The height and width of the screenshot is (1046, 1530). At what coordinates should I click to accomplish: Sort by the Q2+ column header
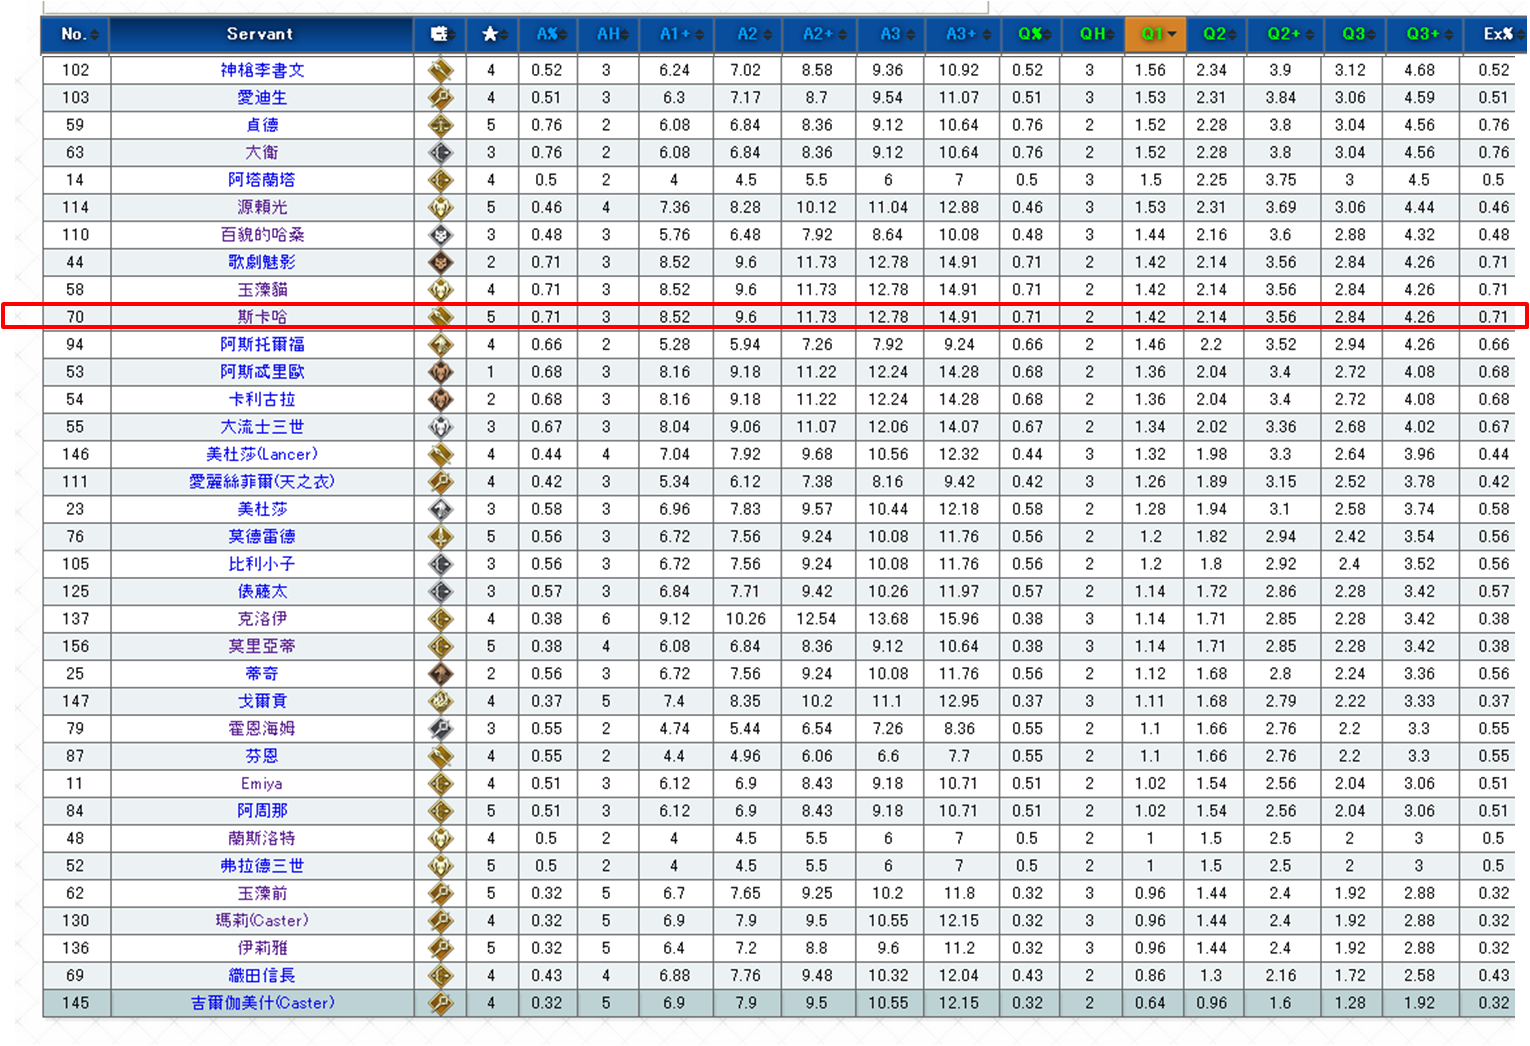(x=1284, y=34)
